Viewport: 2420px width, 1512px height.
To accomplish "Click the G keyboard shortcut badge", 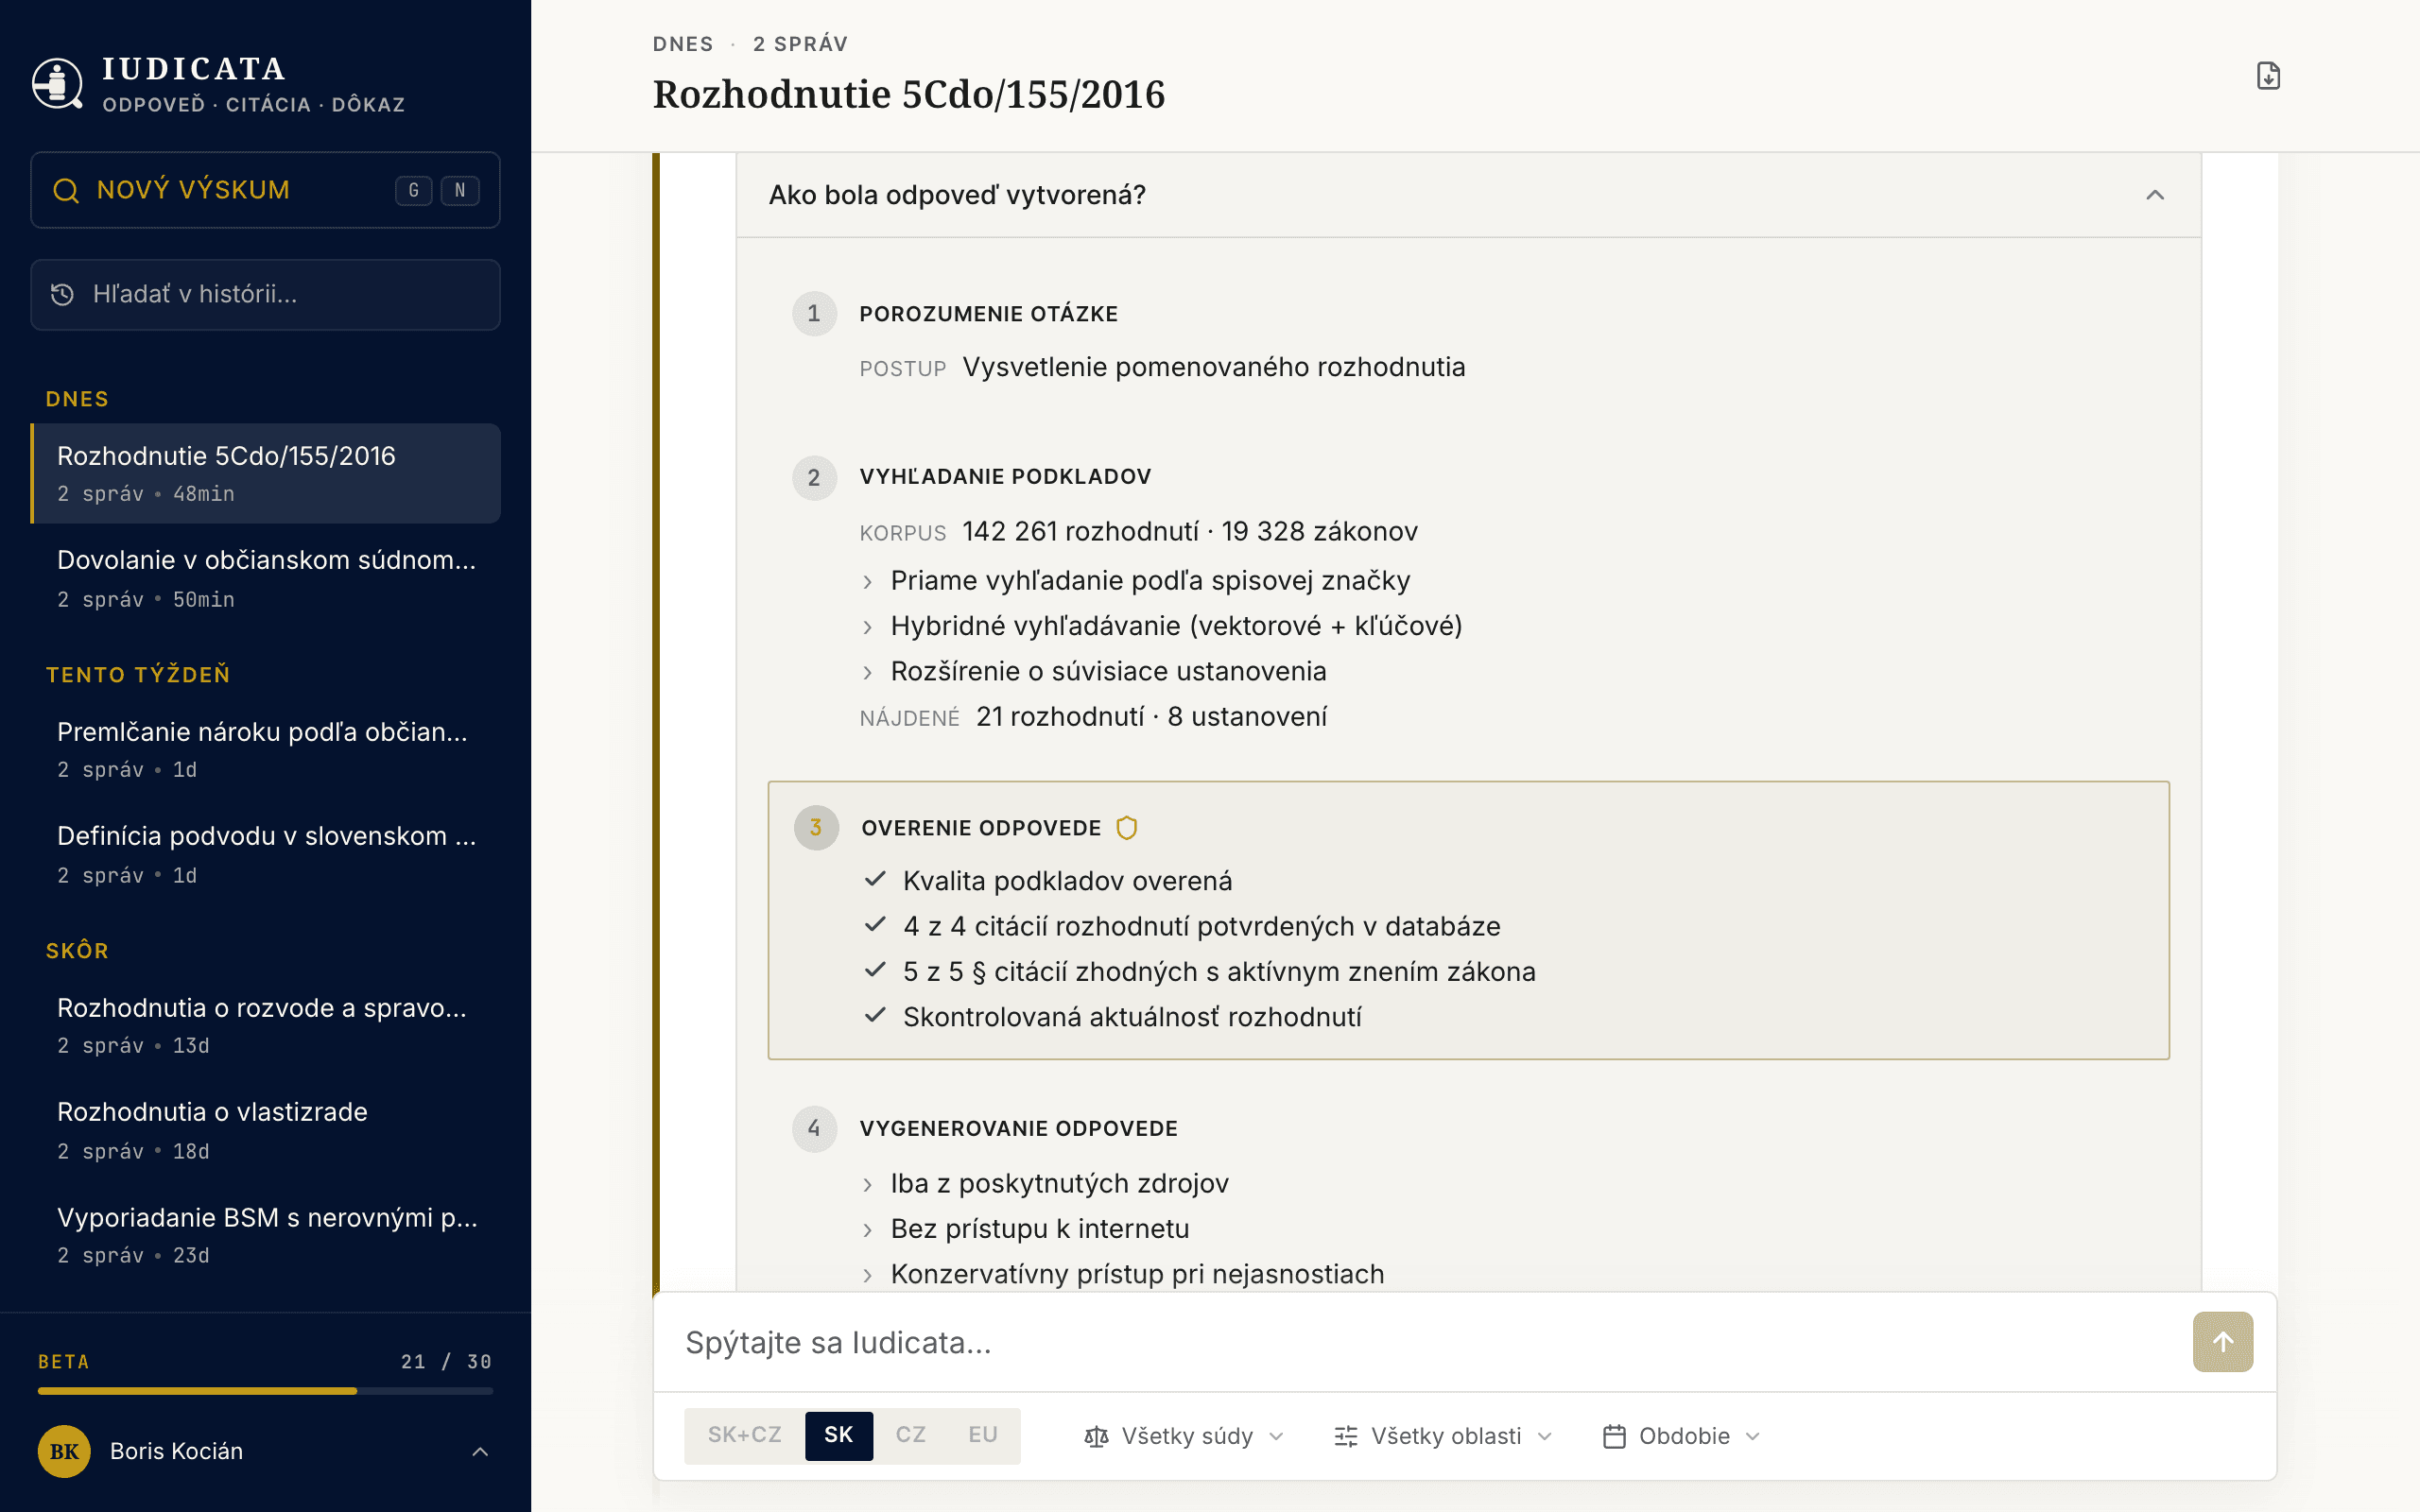I will [413, 190].
